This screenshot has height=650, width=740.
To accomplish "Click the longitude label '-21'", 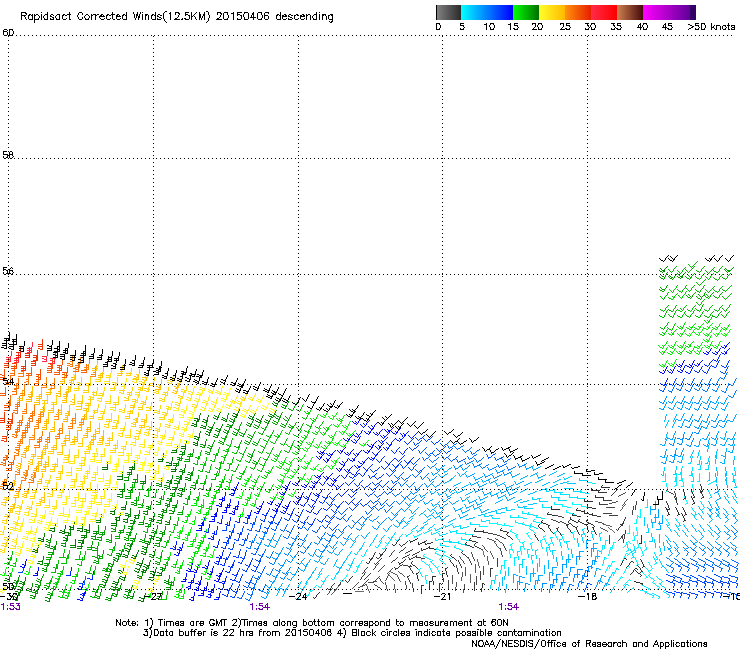I will (442, 597).
